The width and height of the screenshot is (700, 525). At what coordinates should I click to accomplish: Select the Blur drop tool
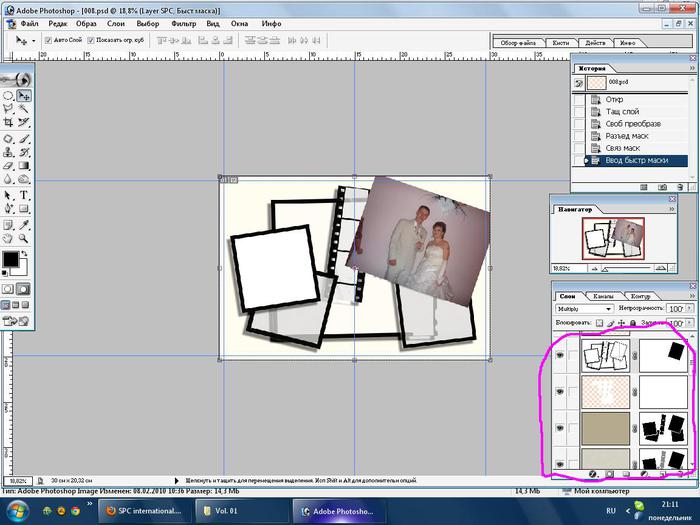(x=8, y=179)
